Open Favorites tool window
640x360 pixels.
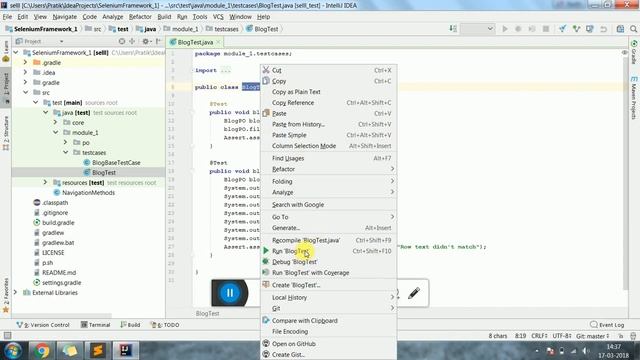click(6, 295)
